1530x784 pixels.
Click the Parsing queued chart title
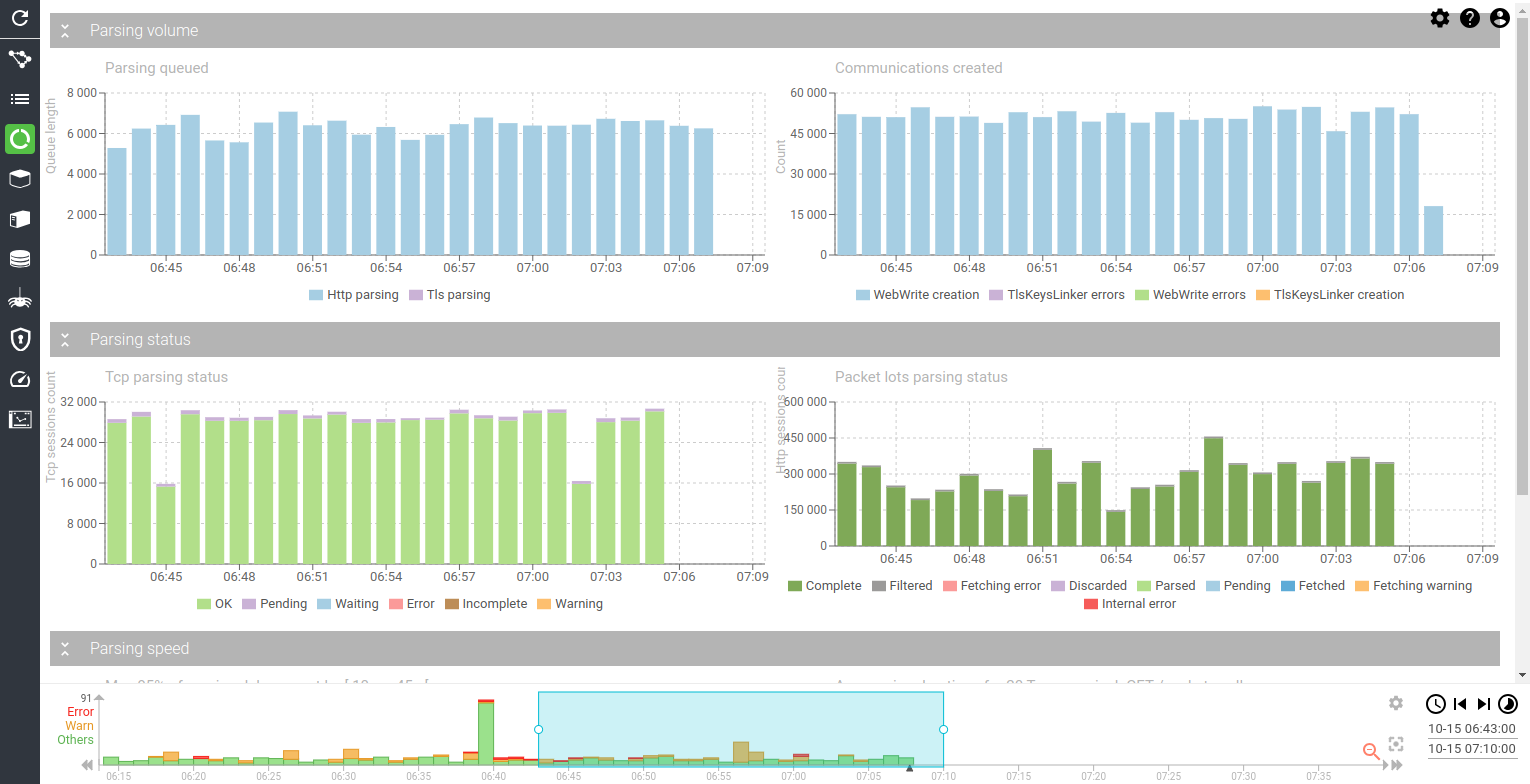[157, 68]
